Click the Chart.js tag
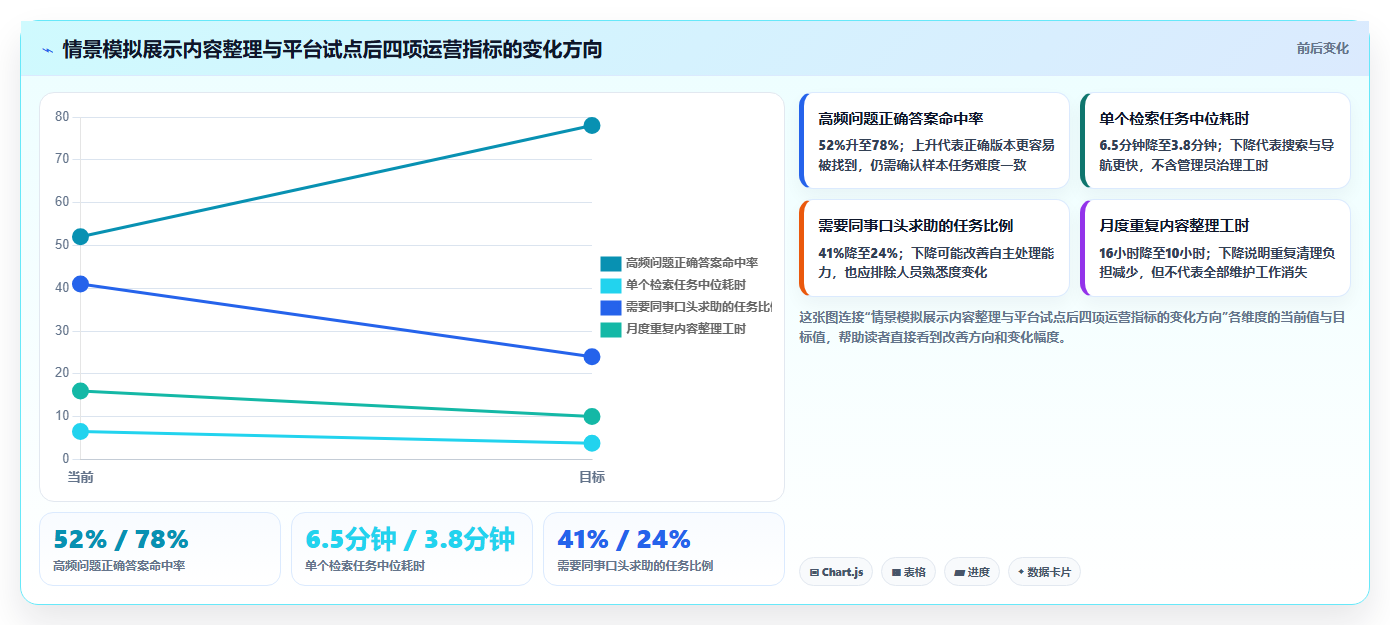The width and height of the screenshot is (1390, 625). [x=835, y=572]
